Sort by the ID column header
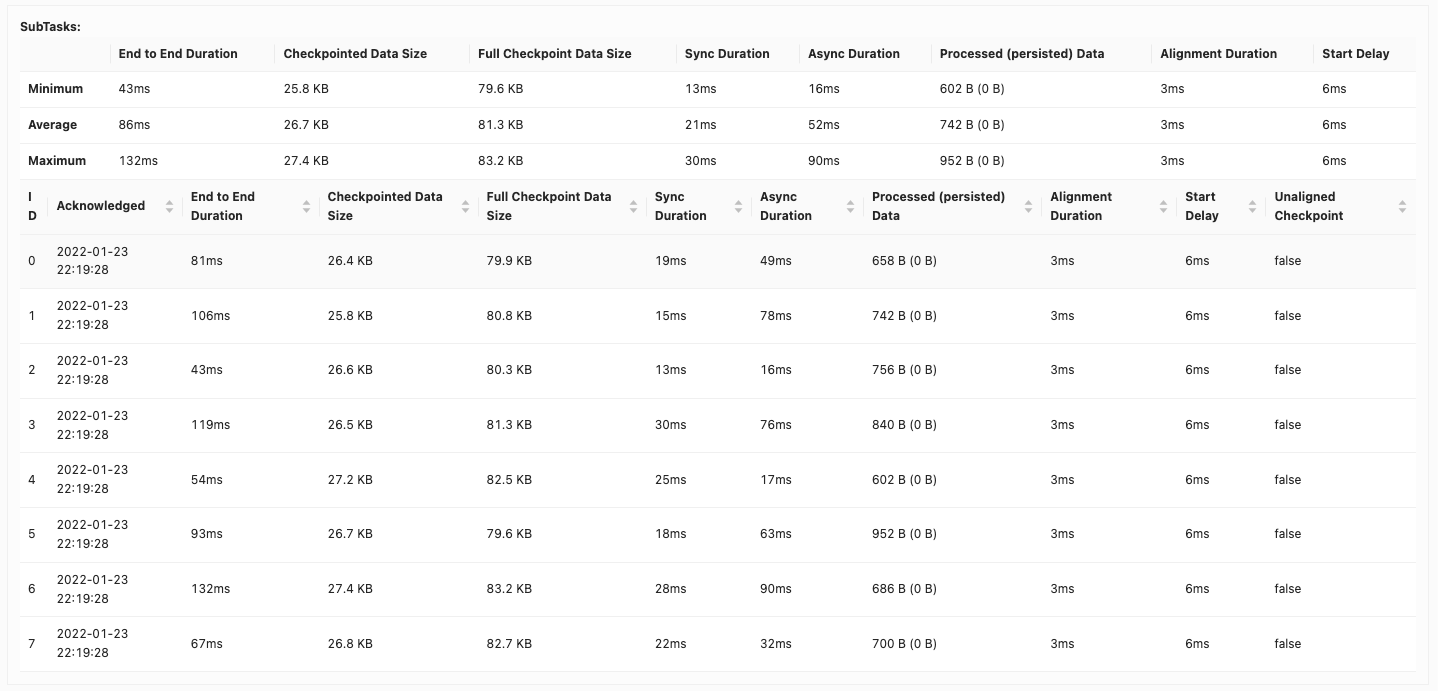Image resolution: width=1438 pixels, height=691 pixels. (x=31, y=206)
